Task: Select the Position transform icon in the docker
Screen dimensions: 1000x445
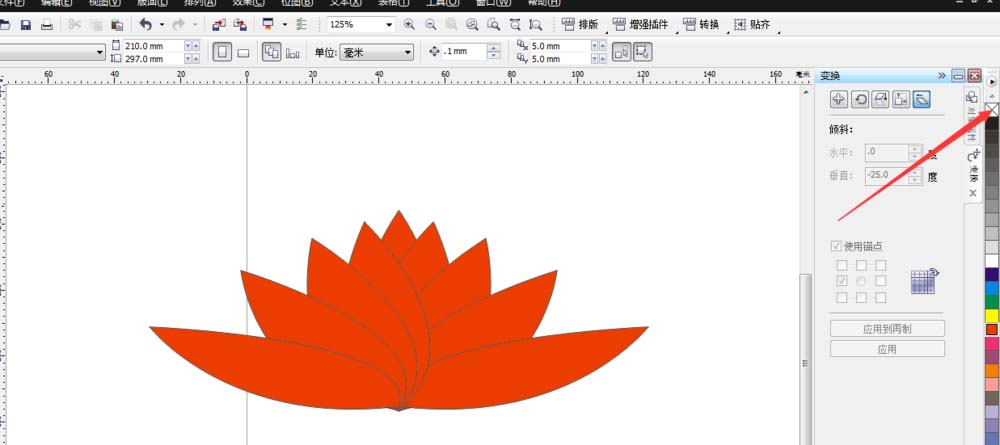Action: (838, 99)
